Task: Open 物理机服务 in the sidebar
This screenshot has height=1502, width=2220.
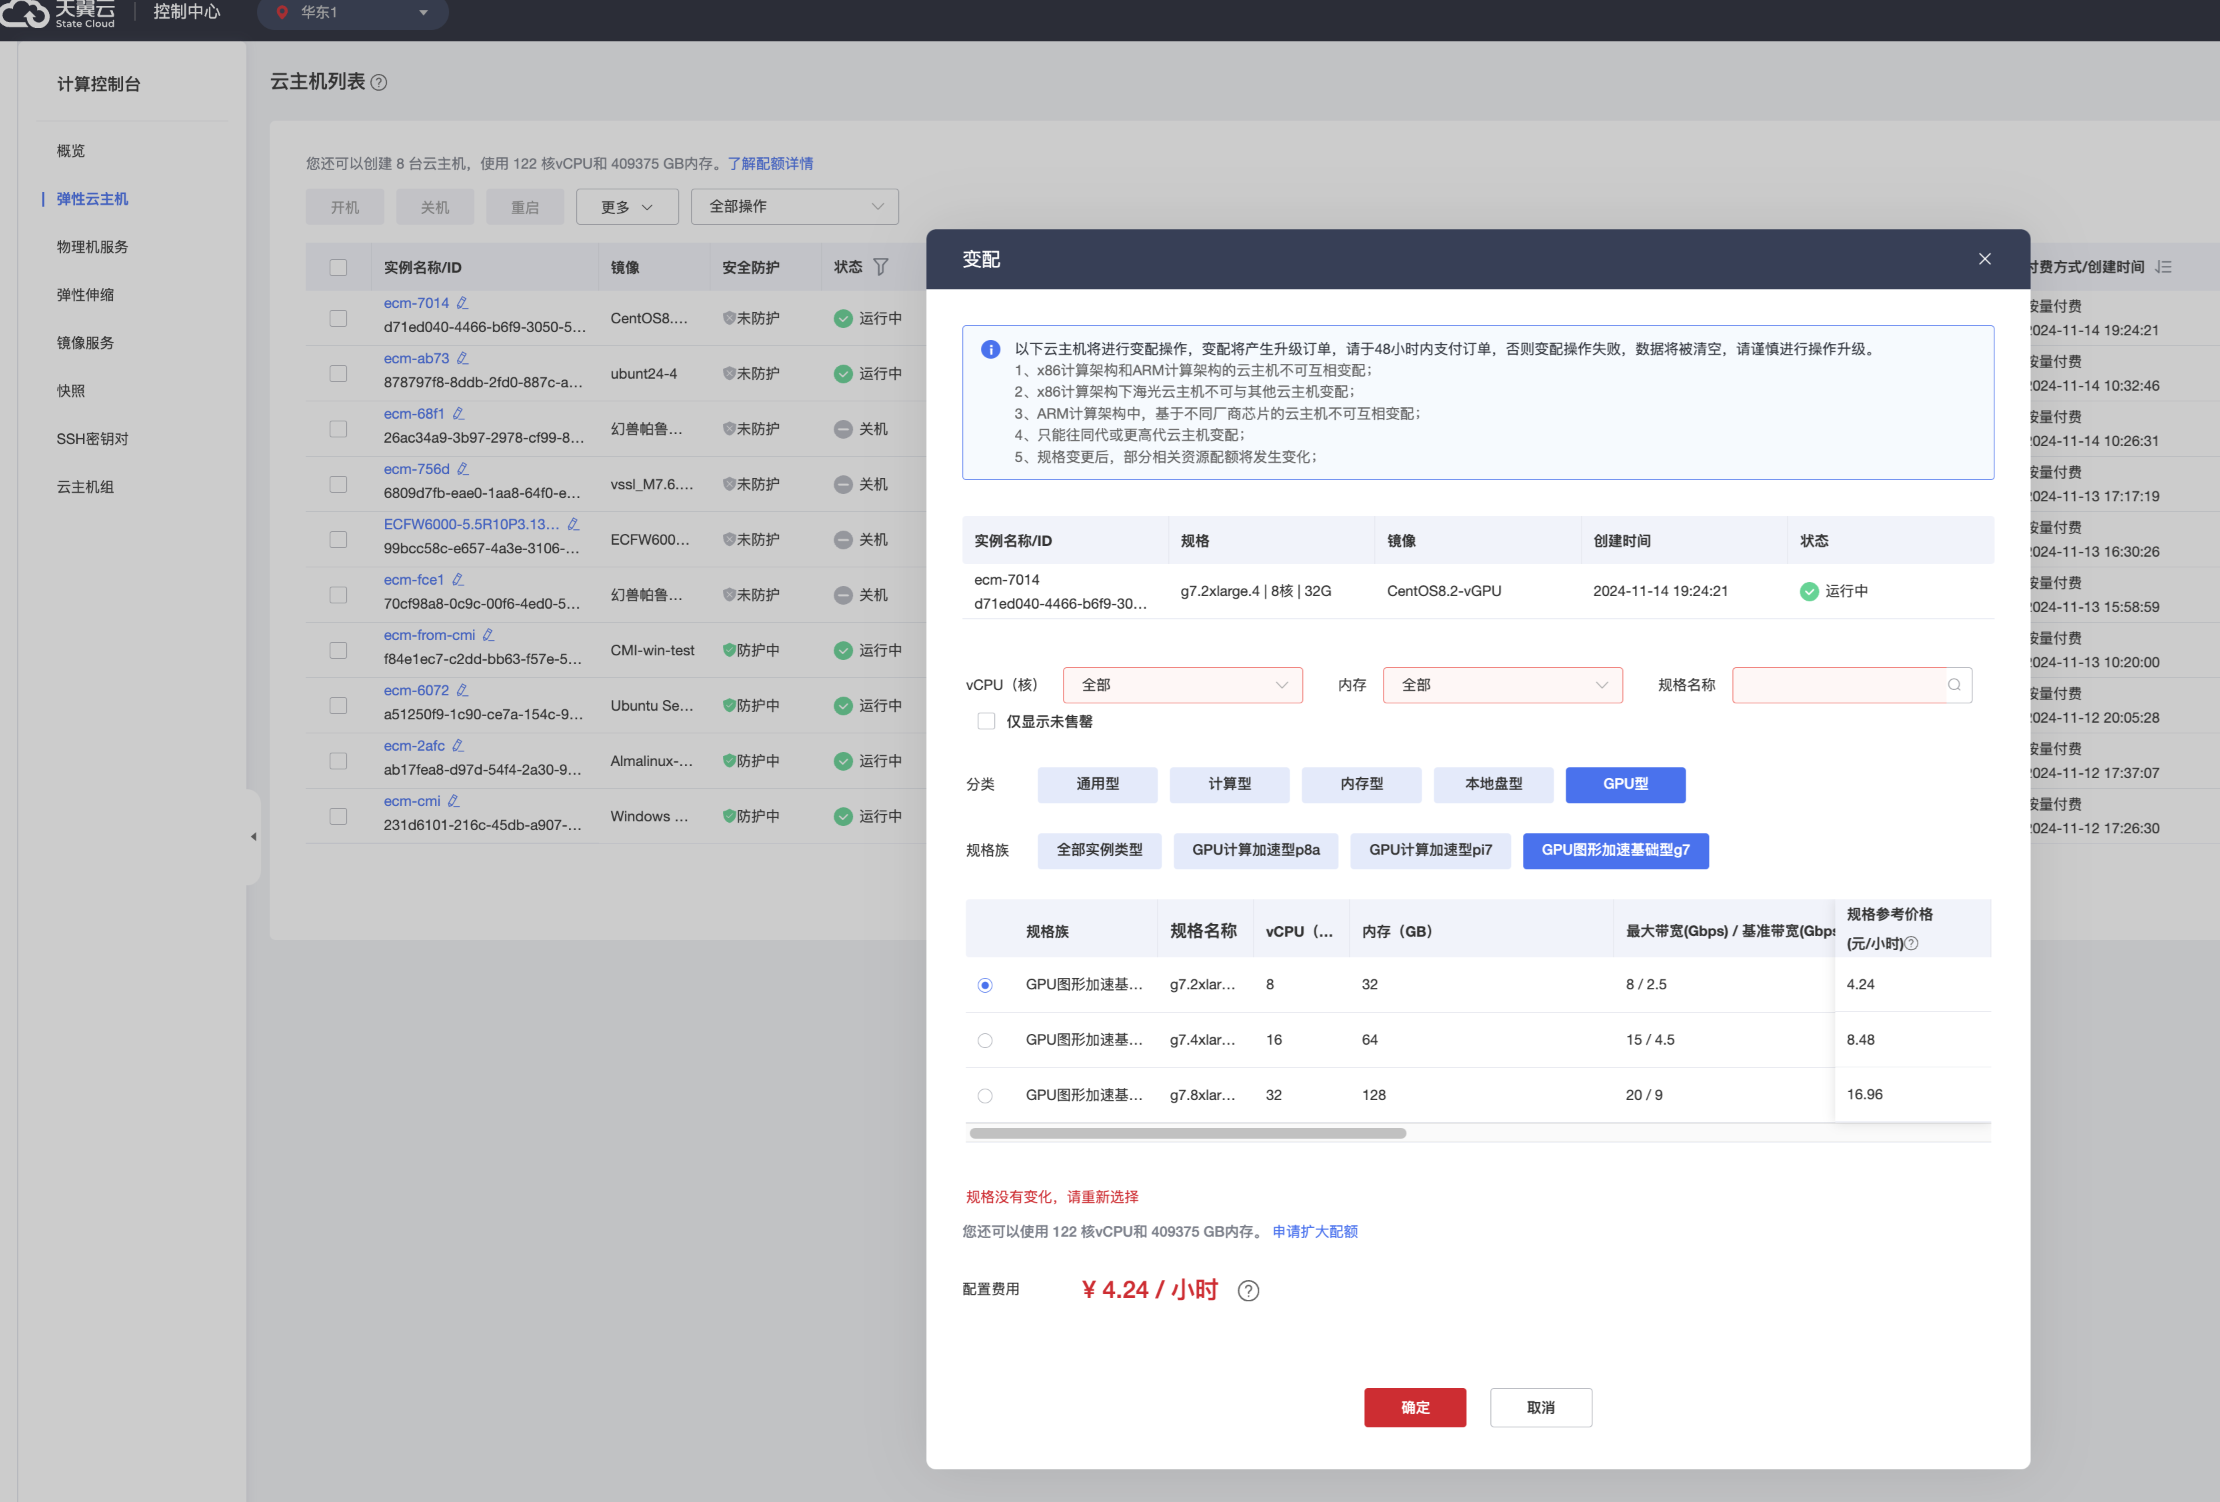Action: [x=92, y=247]
